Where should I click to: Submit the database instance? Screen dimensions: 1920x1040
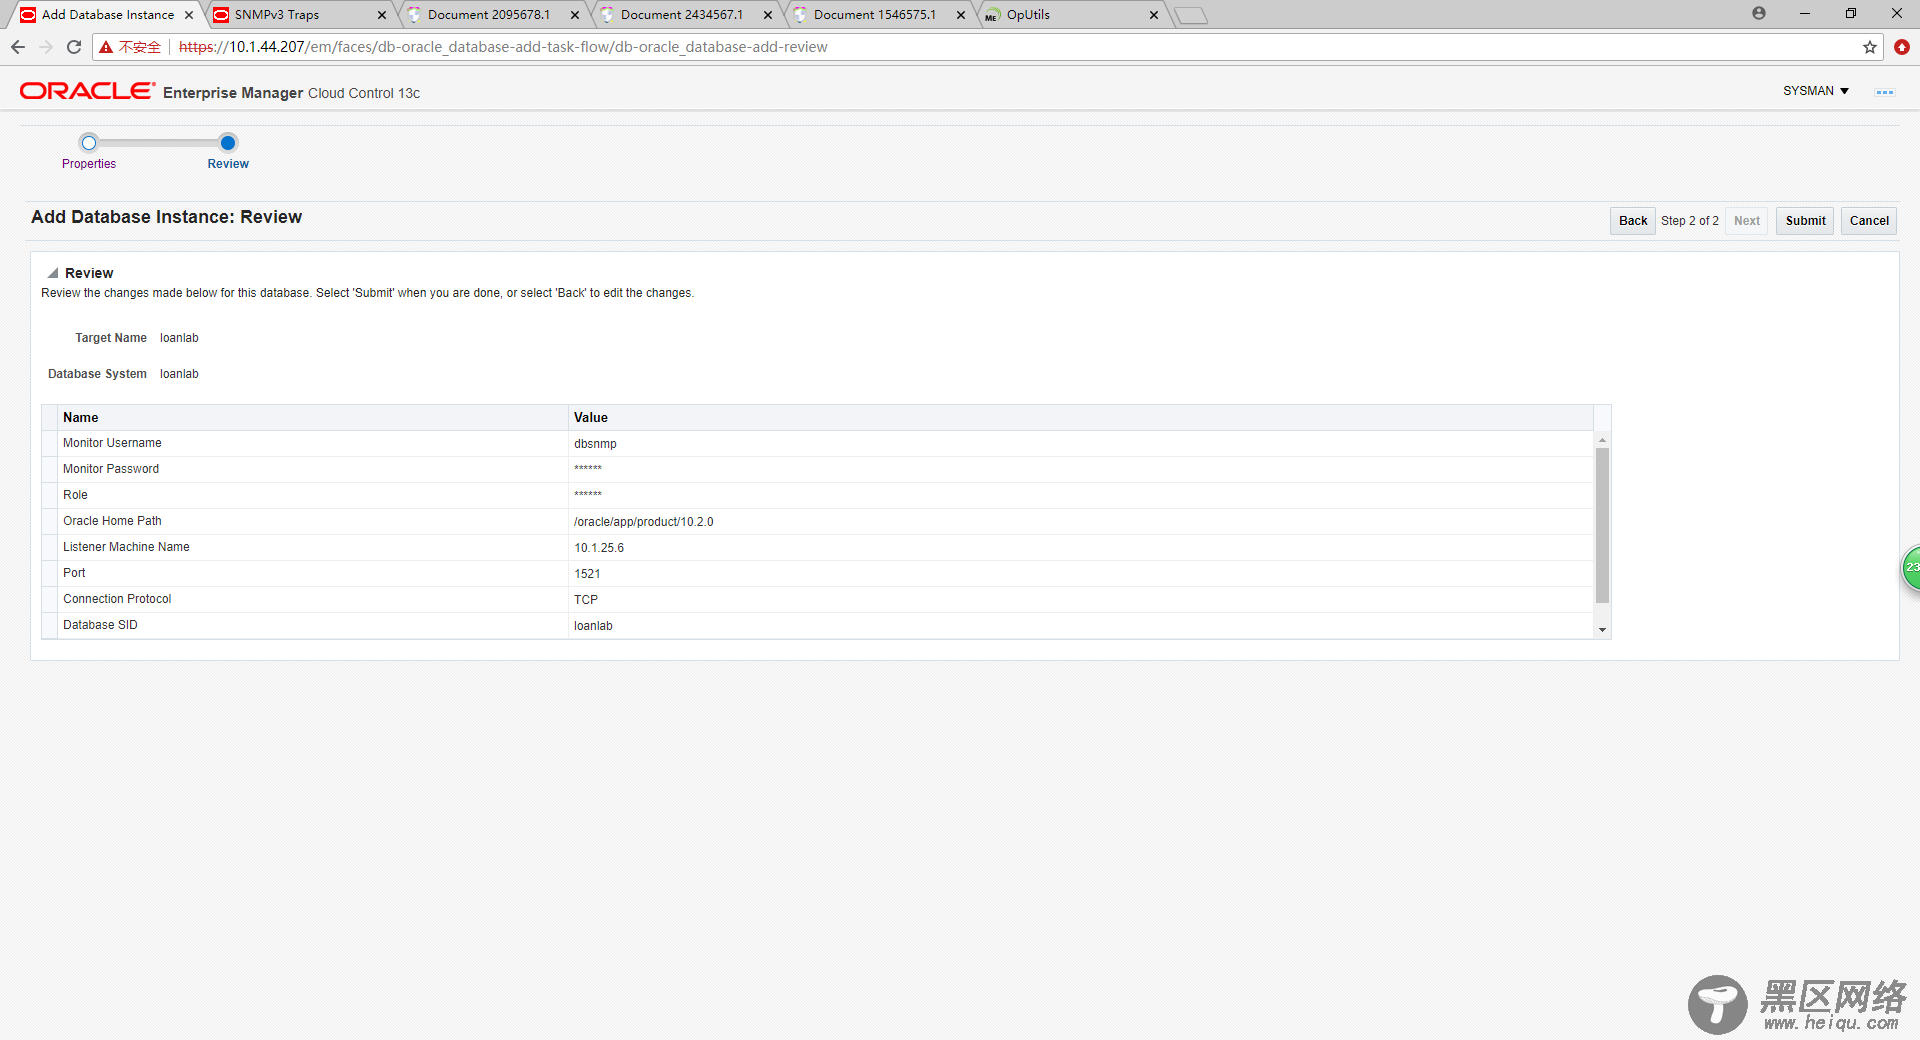click(x=1805, y=221)
